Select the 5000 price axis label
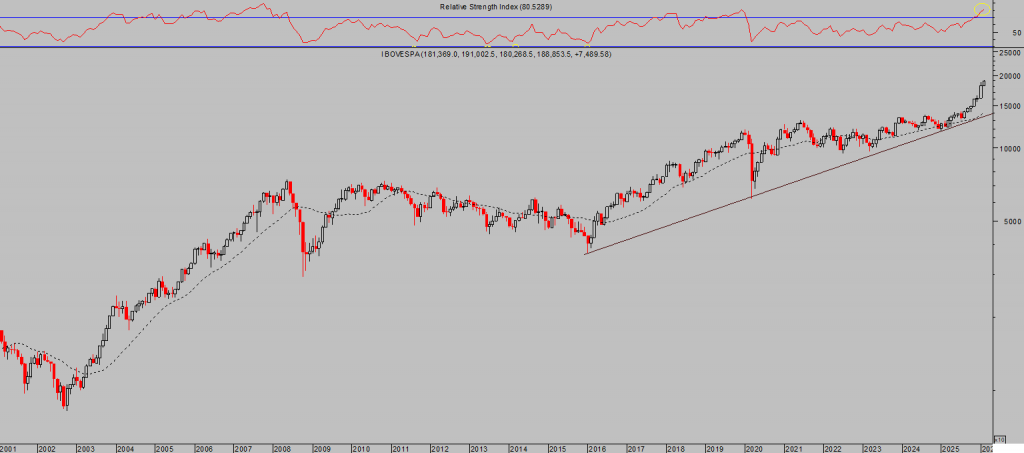This screenshot has width=1024, height=453. 1011,221
